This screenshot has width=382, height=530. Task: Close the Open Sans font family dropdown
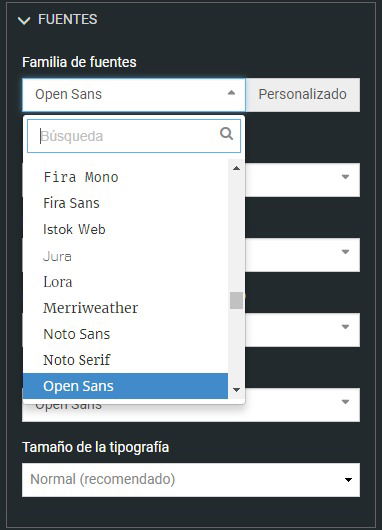click(x=134, y=95)
